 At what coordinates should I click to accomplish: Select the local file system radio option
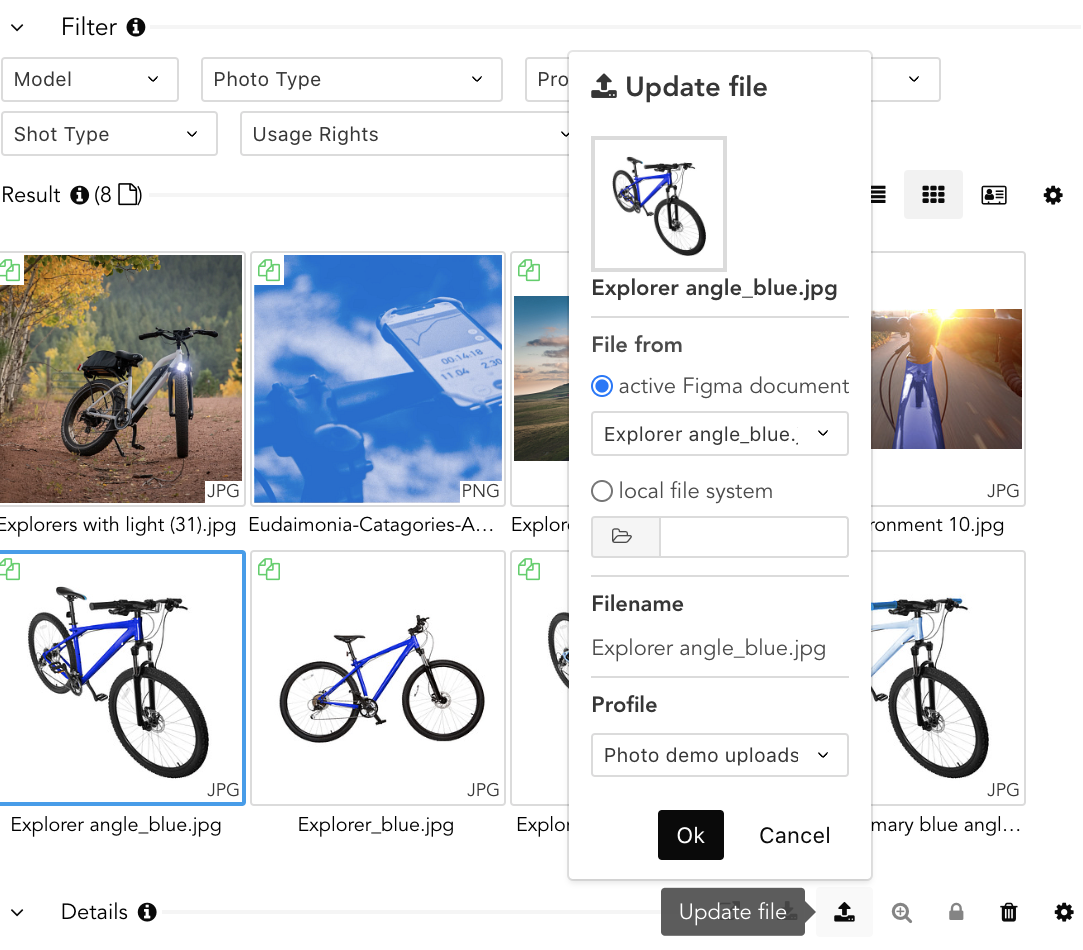602,491
